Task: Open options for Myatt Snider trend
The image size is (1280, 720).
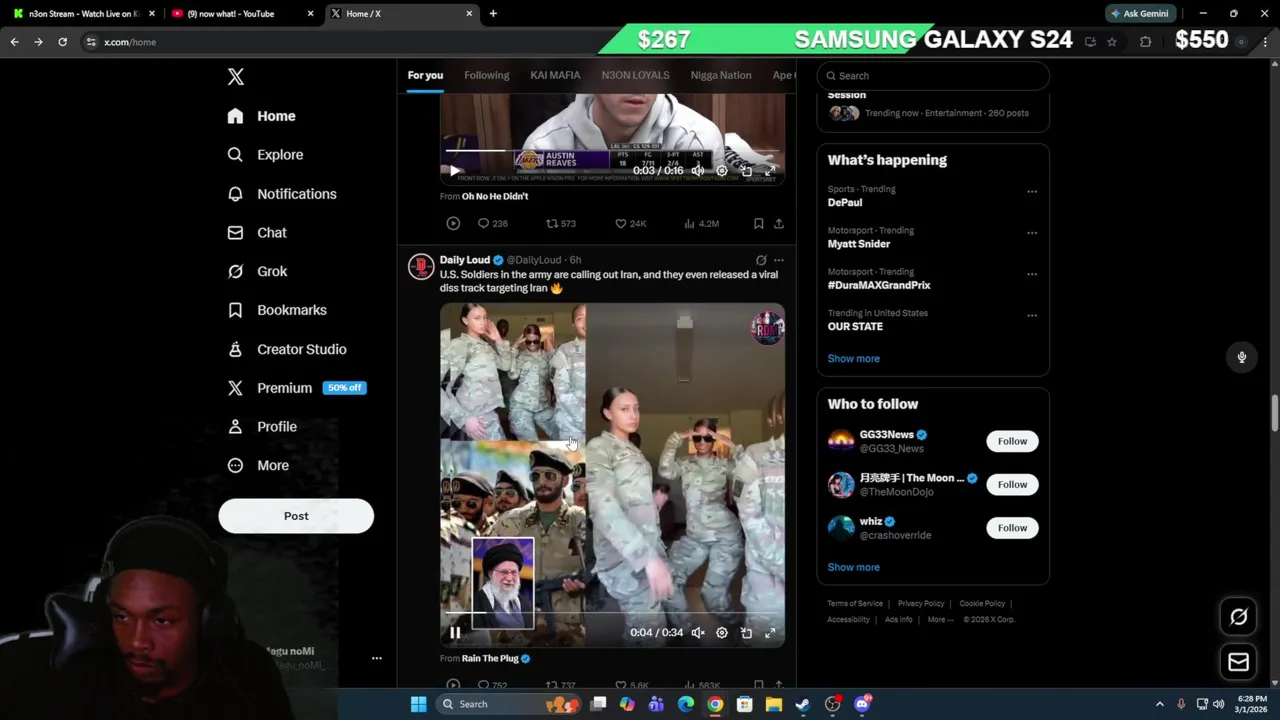Action: (x=1032, y=233)
